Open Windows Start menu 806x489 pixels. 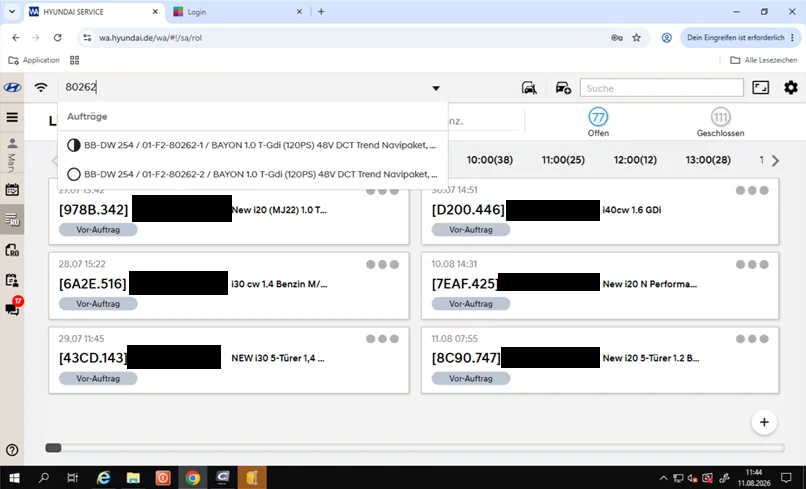[14, 478]
